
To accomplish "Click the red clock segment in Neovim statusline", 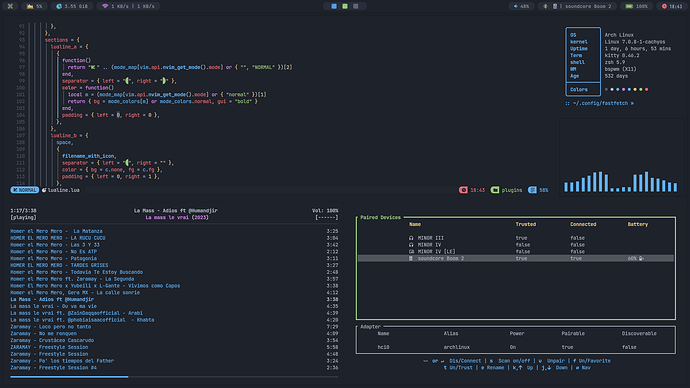I will [x=472, y=190].
